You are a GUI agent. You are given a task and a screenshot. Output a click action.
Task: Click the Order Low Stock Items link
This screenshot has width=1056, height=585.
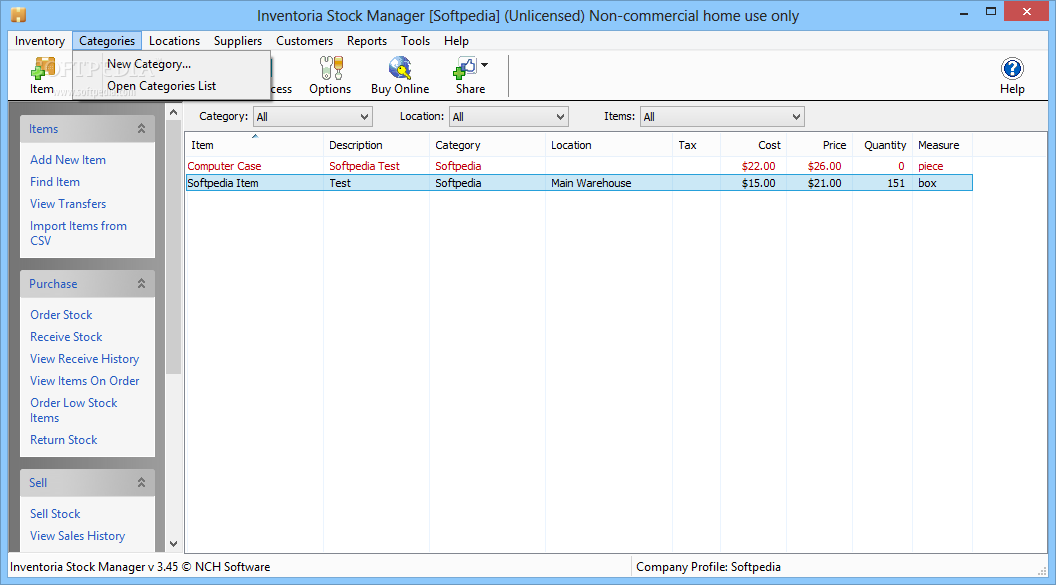coord(73,410)
